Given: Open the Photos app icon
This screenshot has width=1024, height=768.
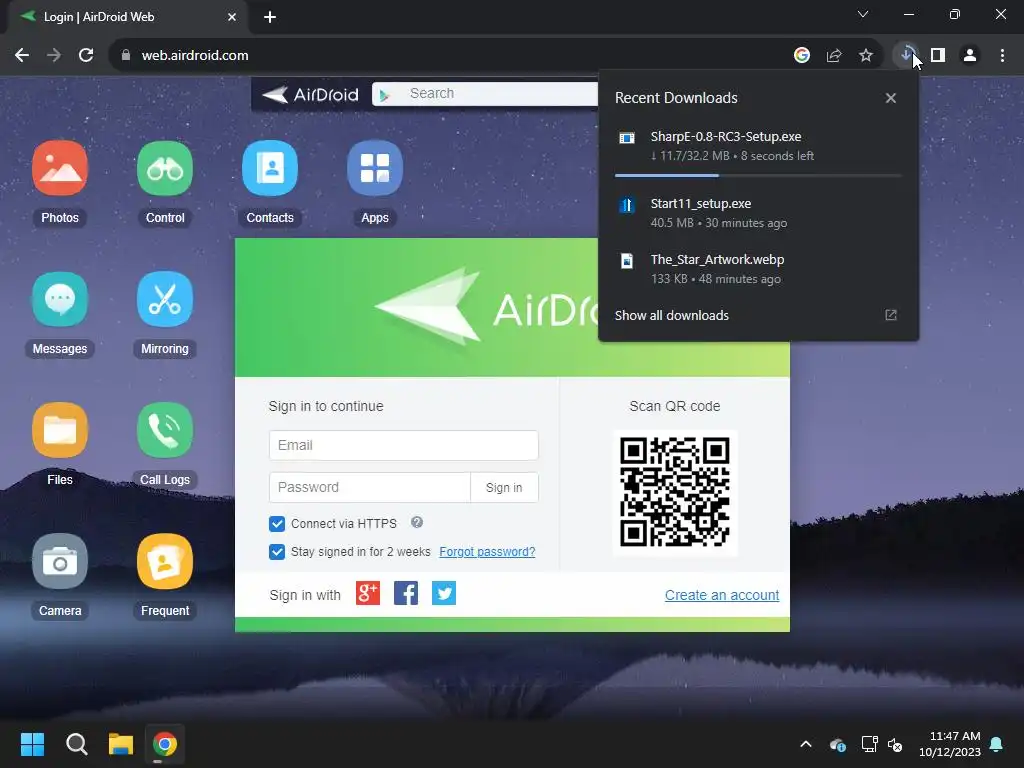Looking at the screenshot, I should (x=59, y=168).
